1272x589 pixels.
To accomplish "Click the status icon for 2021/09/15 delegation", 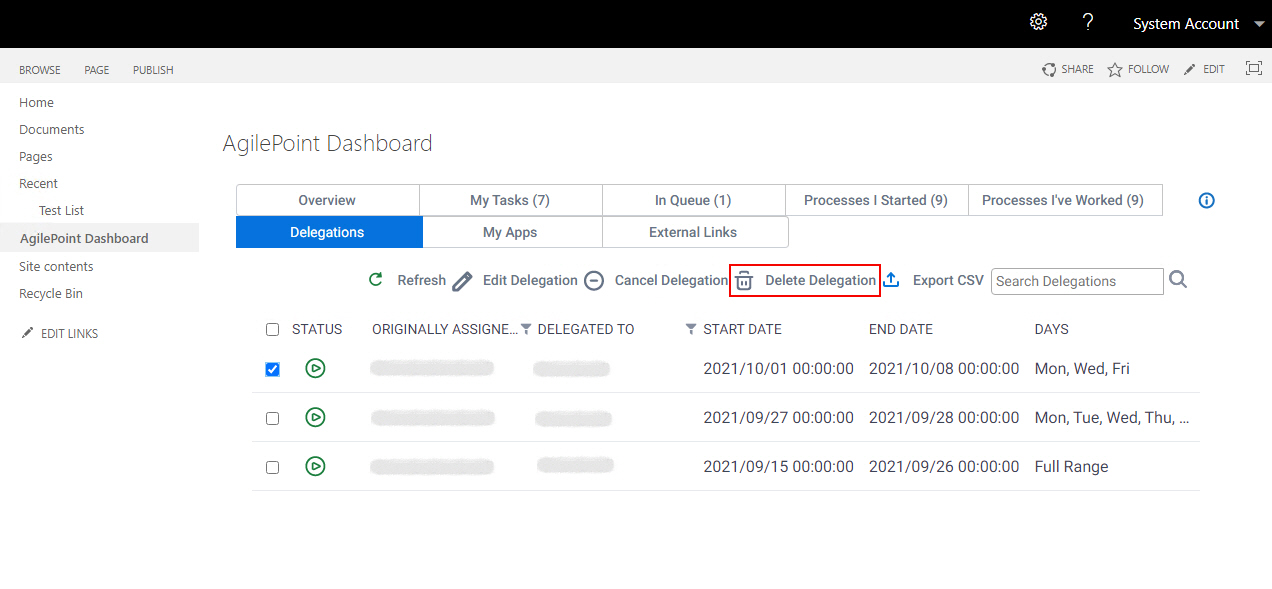I will (x=315, y=466).
